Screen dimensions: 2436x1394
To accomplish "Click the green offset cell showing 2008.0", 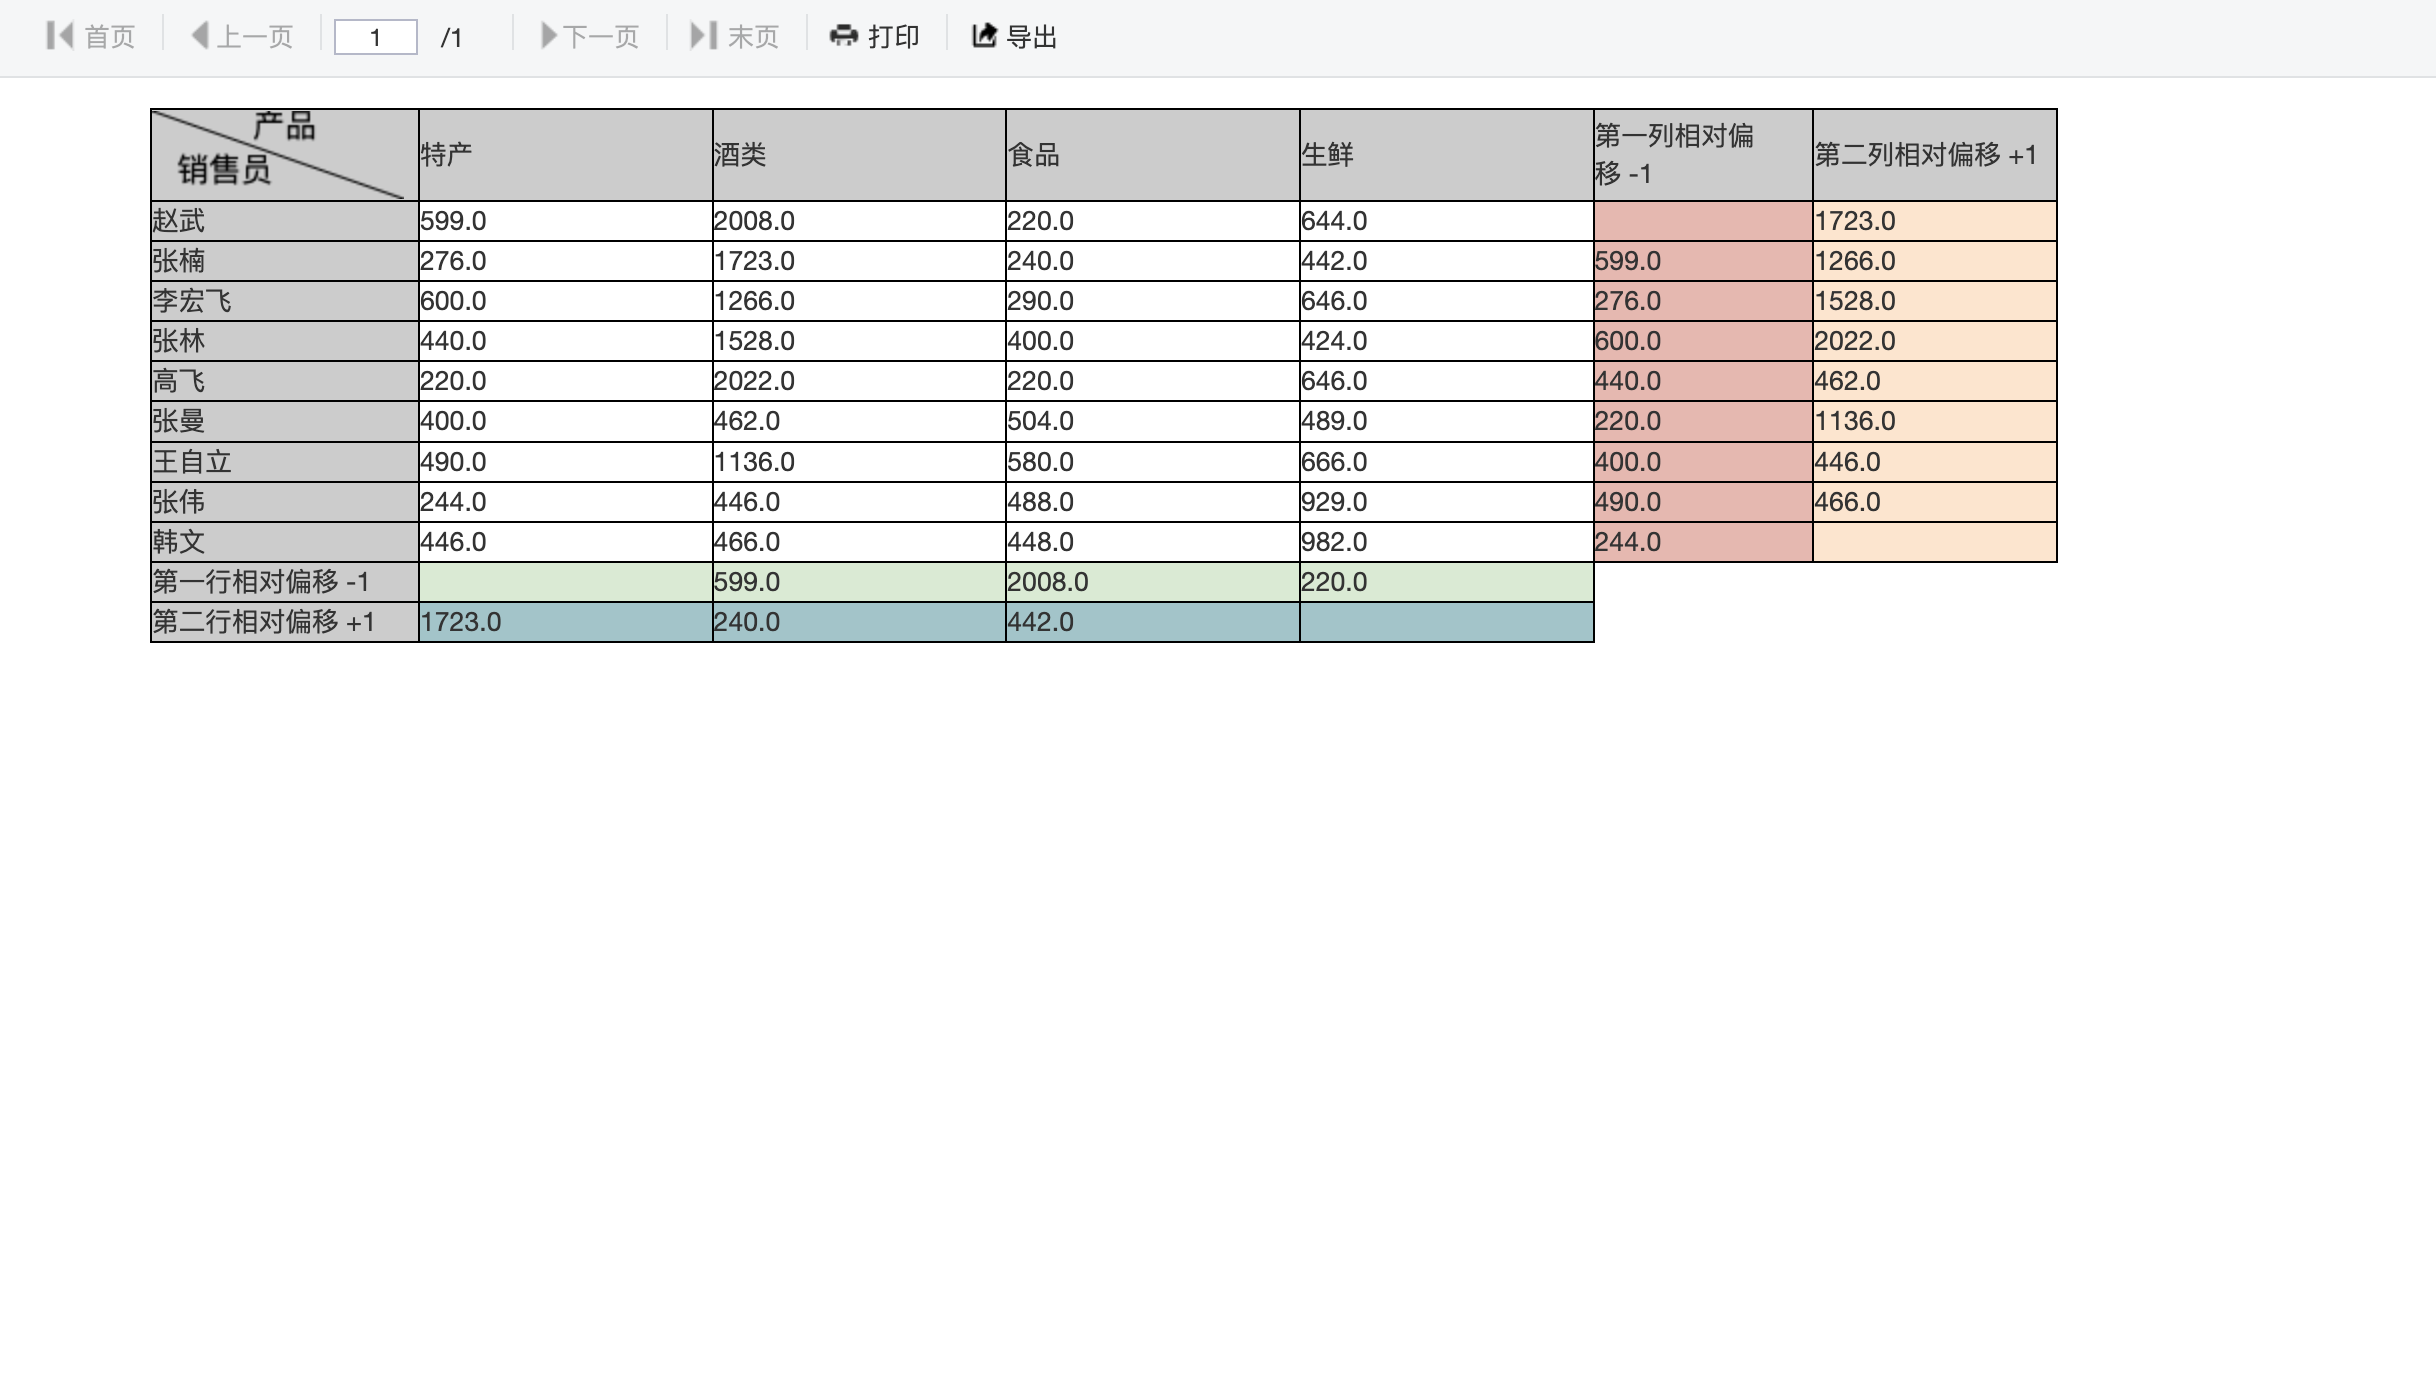I will pyautogui.click(x=1153, y=582).
